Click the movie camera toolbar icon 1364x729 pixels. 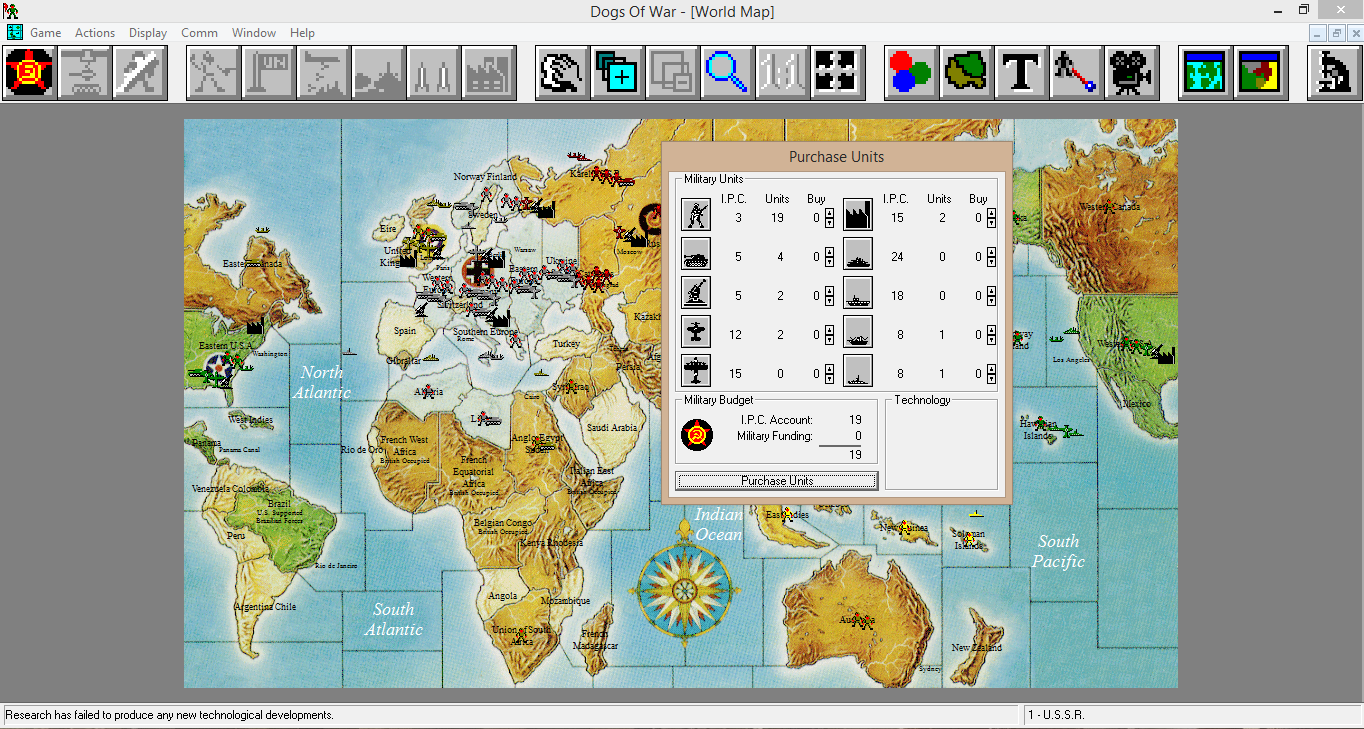pos(1132,72)
